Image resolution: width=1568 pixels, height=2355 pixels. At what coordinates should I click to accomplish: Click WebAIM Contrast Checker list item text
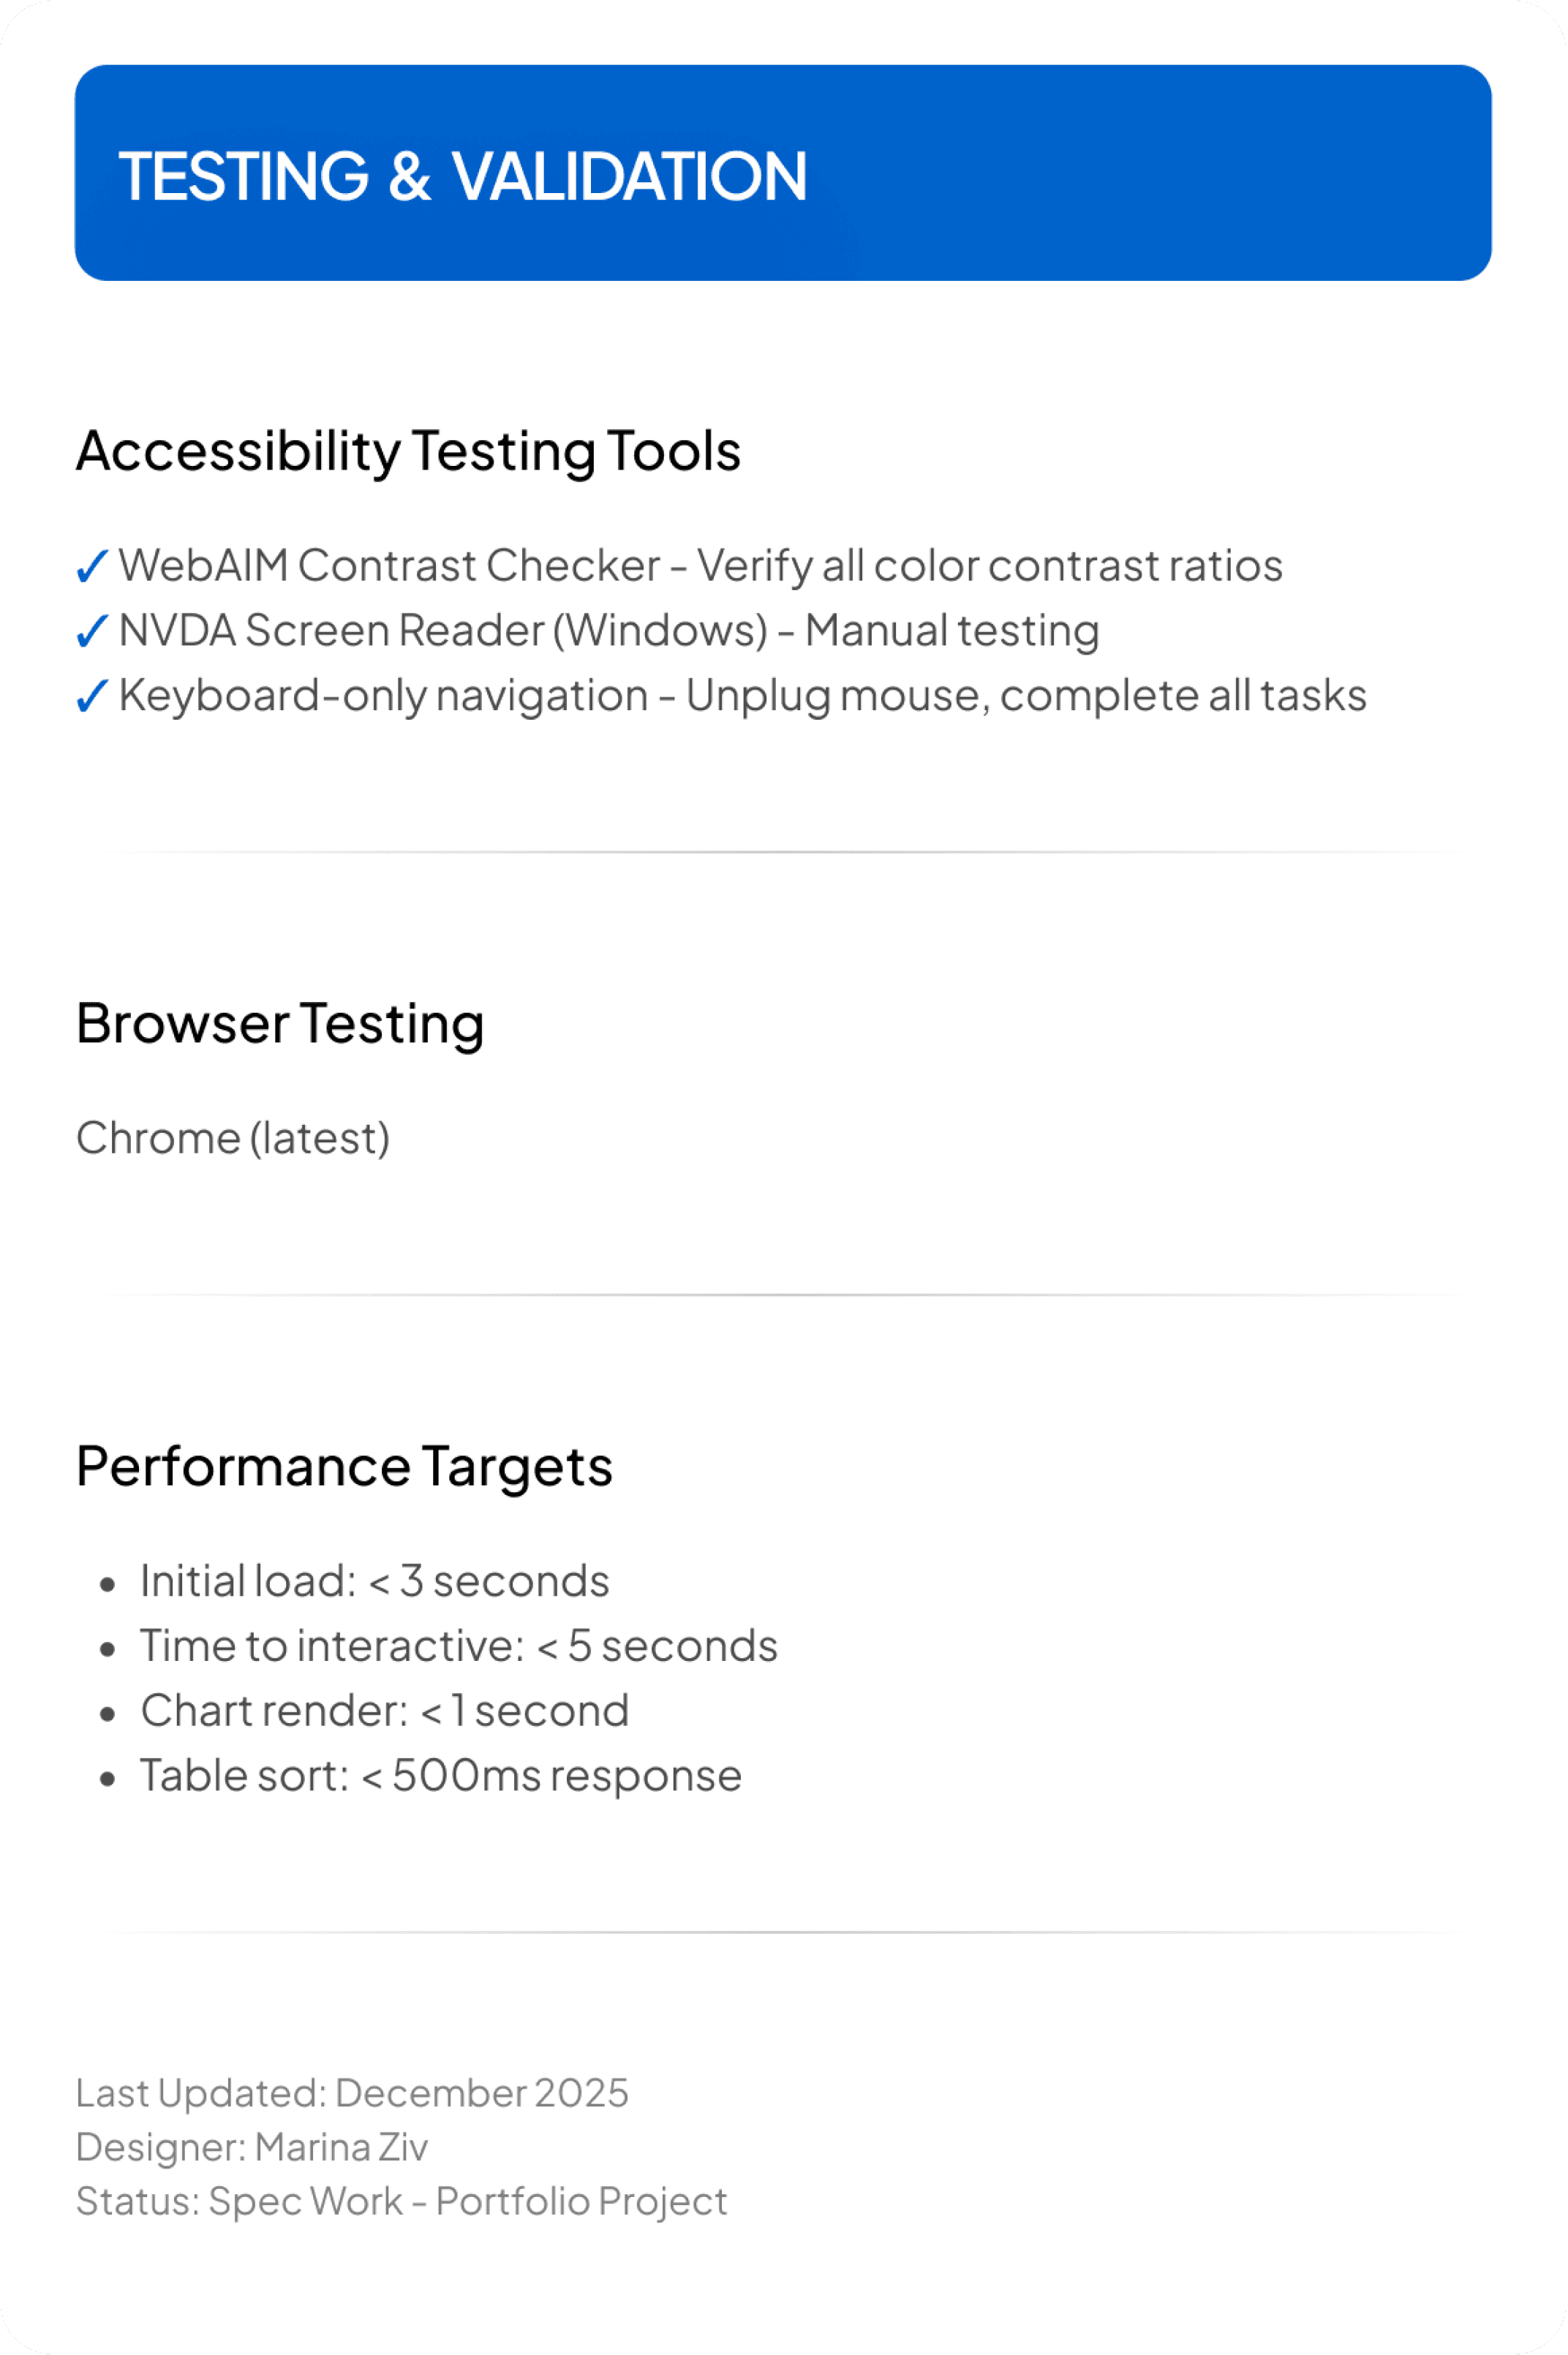pyautogui.click(x=700, y=566)
